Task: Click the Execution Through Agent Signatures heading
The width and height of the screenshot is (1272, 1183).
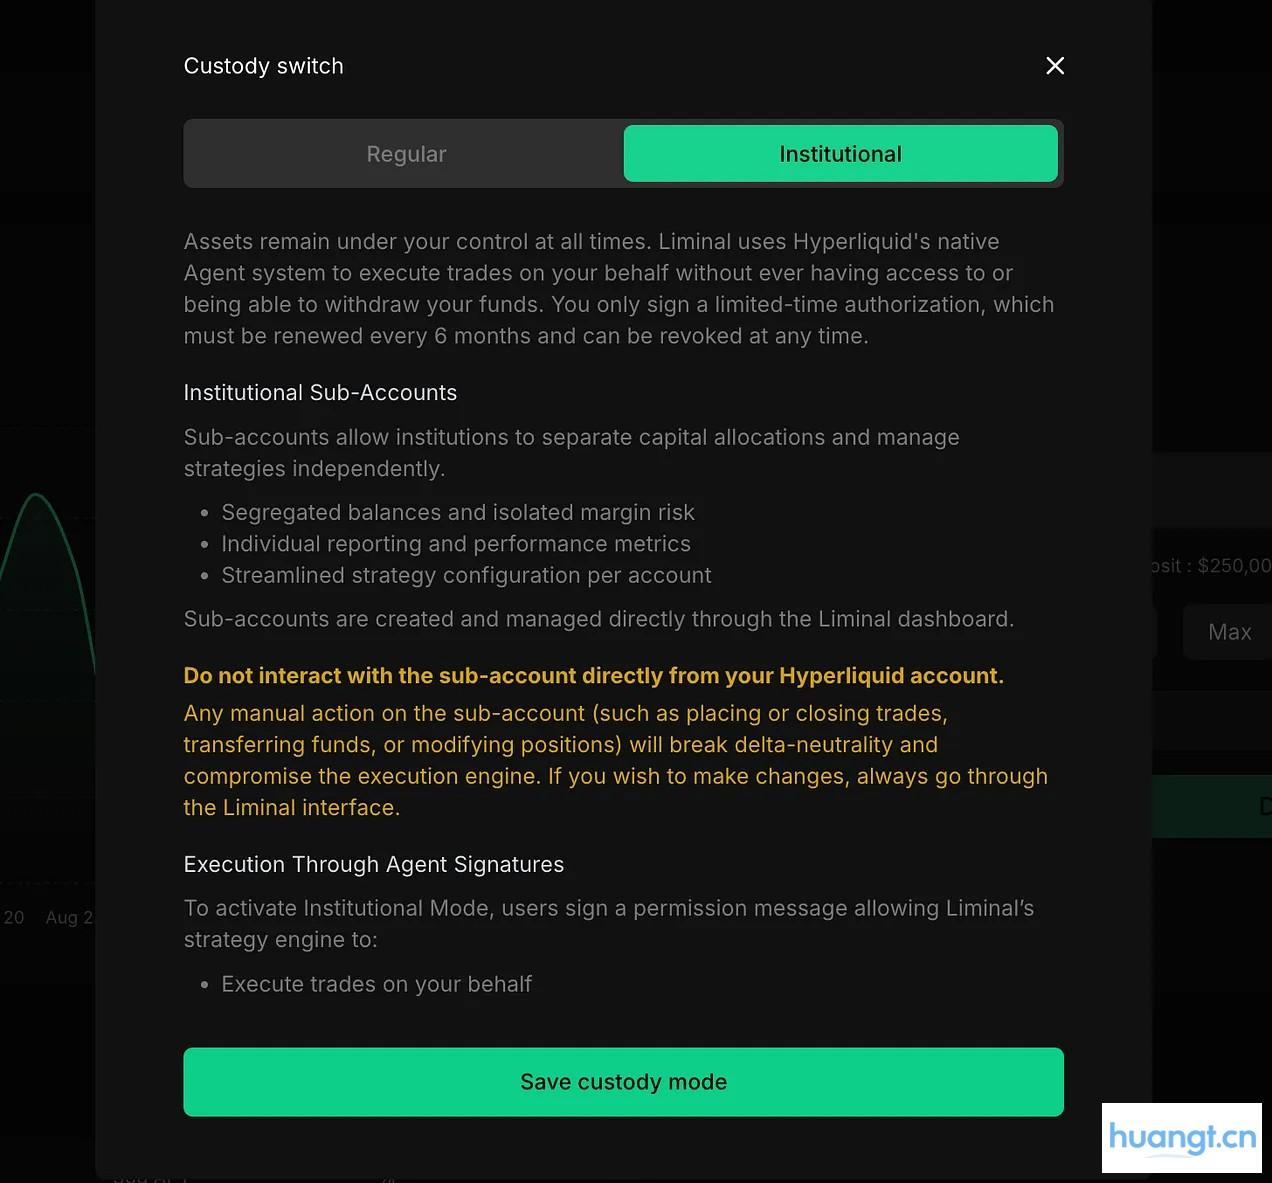Action: (373, 865)
